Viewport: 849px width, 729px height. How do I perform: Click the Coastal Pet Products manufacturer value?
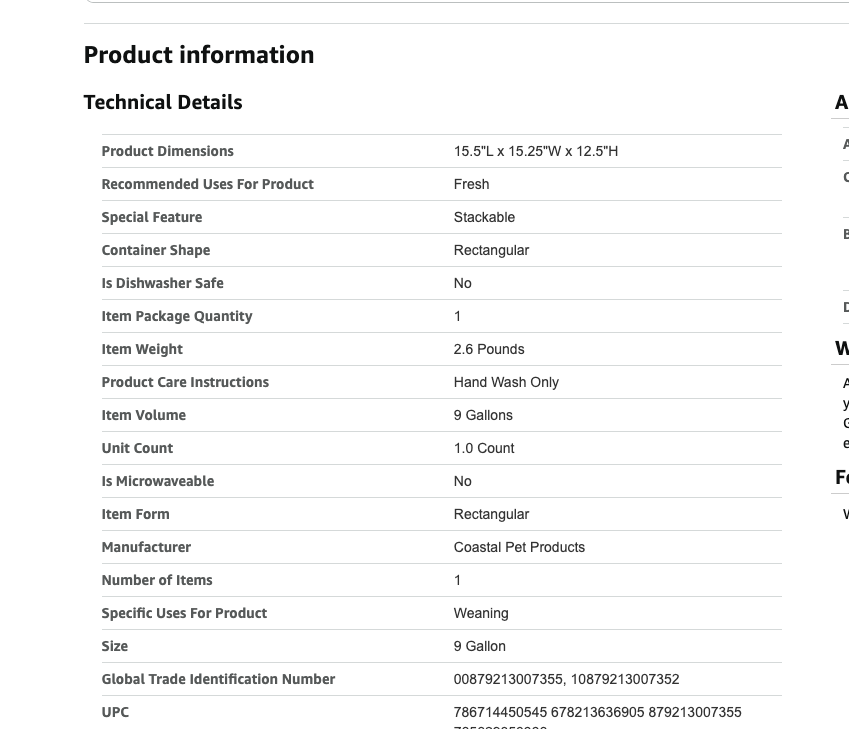point(519,547)
